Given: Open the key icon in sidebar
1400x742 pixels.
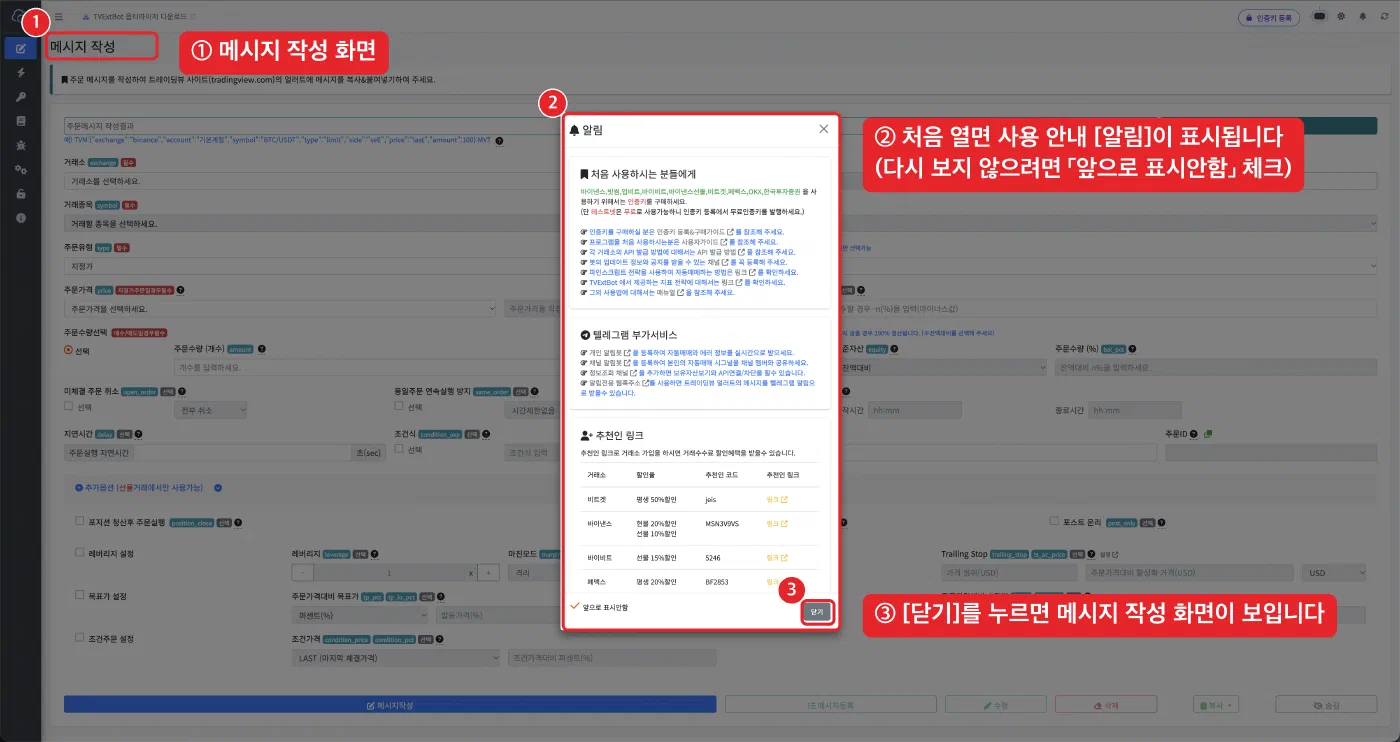Looking at the screenshot, I should coord(21,97).
